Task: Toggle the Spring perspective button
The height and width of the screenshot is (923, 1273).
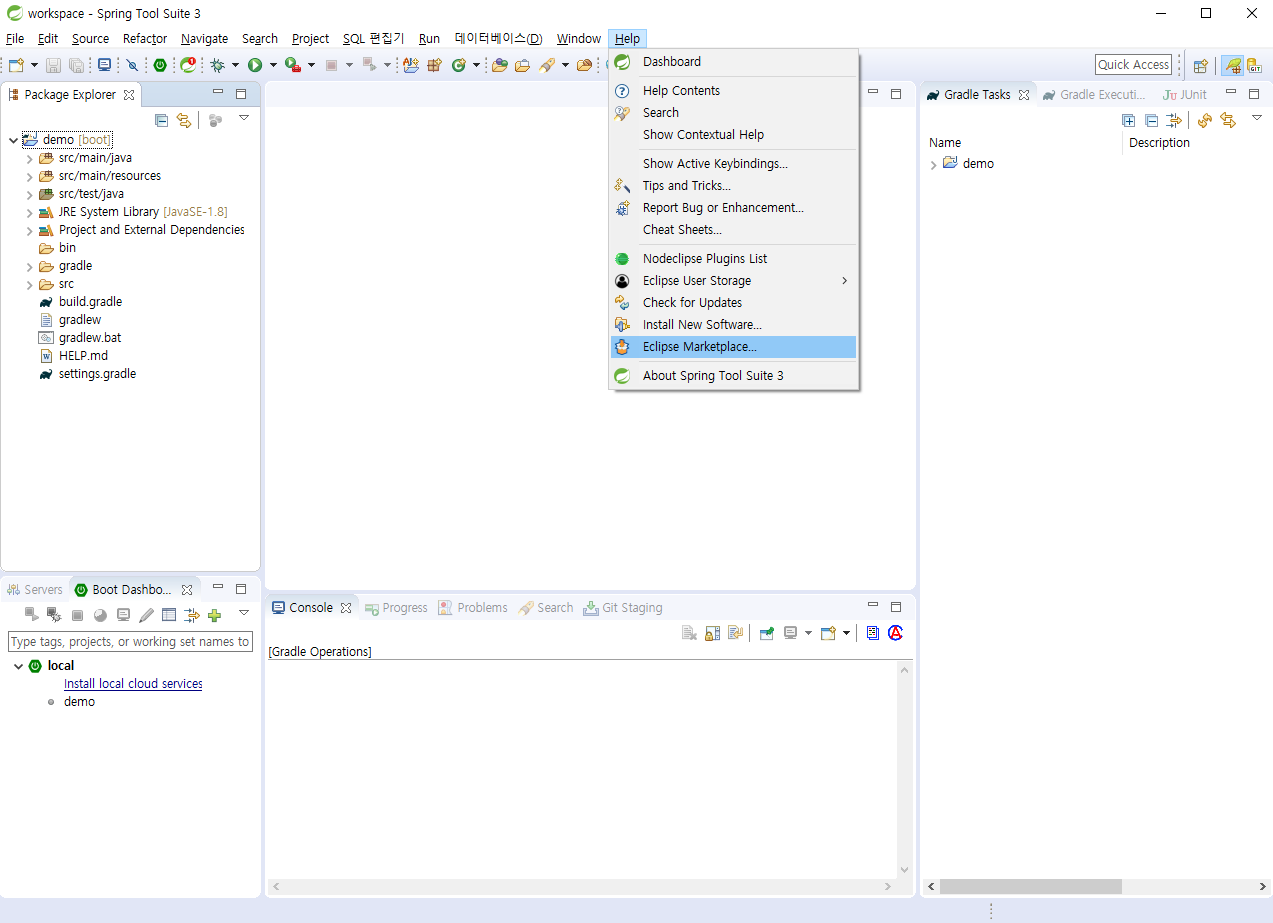Action: click(x=1232, y=65)
